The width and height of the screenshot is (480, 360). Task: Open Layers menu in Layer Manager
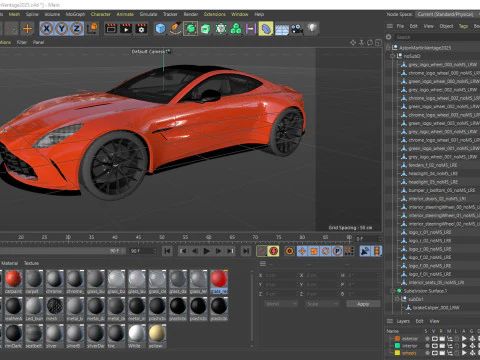coord(403,321)
